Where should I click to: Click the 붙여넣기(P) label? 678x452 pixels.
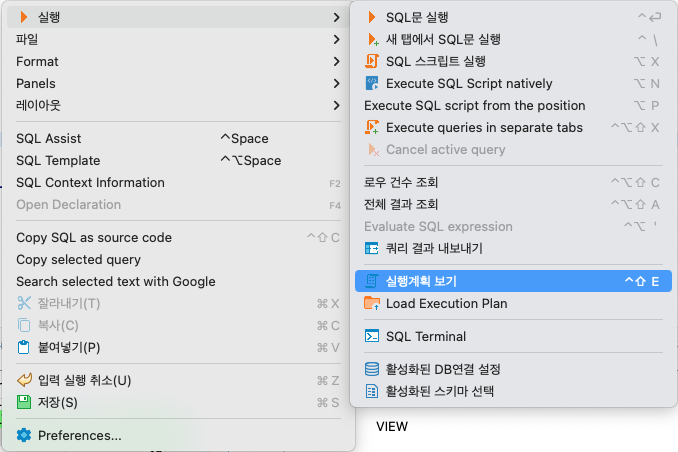[x=69, y=347]
